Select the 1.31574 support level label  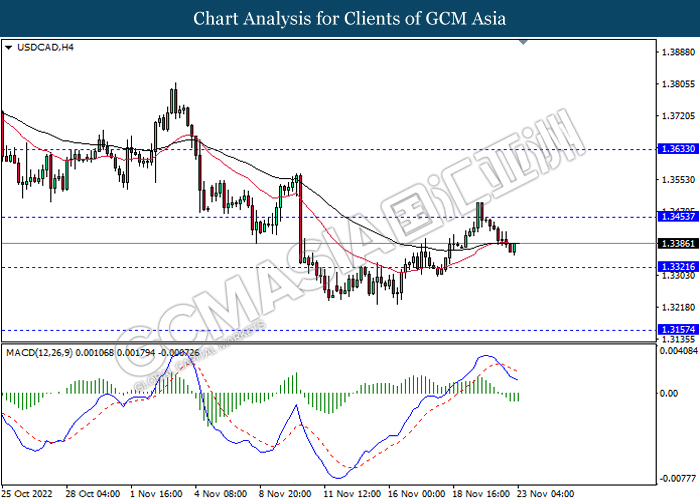(x=678, y=329)
